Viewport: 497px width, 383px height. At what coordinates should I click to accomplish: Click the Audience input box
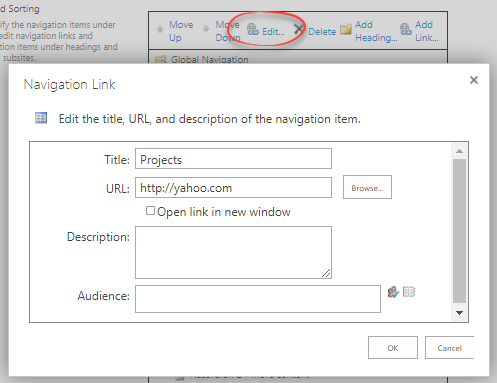[258, 299]
